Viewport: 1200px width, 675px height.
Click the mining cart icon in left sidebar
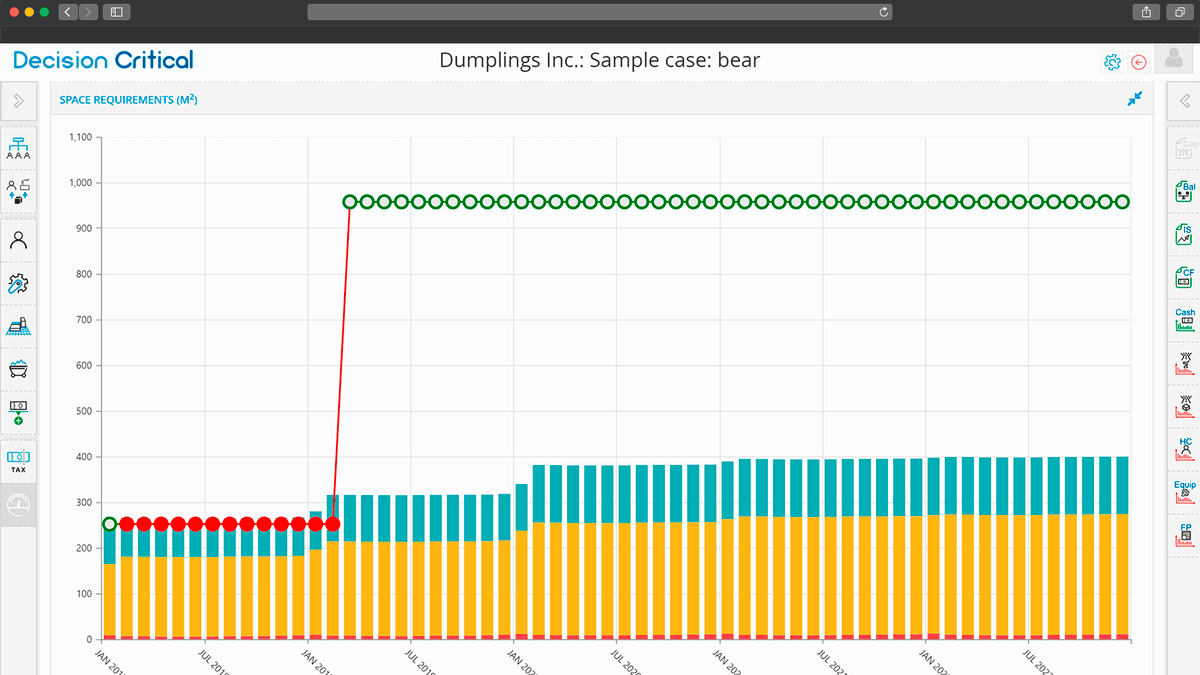coord(18,369)
